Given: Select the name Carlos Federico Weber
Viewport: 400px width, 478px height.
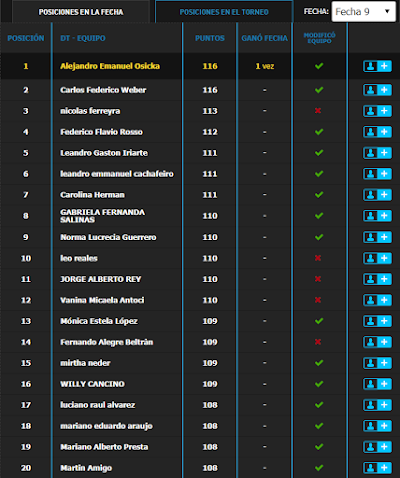Looking at the screenshot, I should (x=103, y=90).
